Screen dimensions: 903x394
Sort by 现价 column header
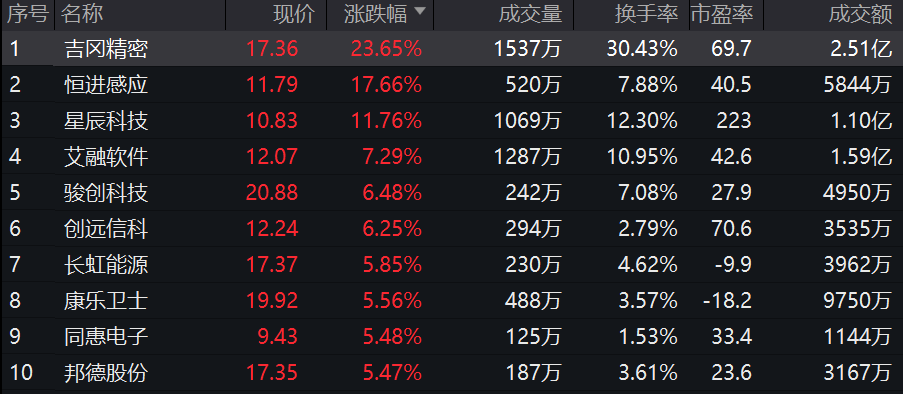[294, 15]
